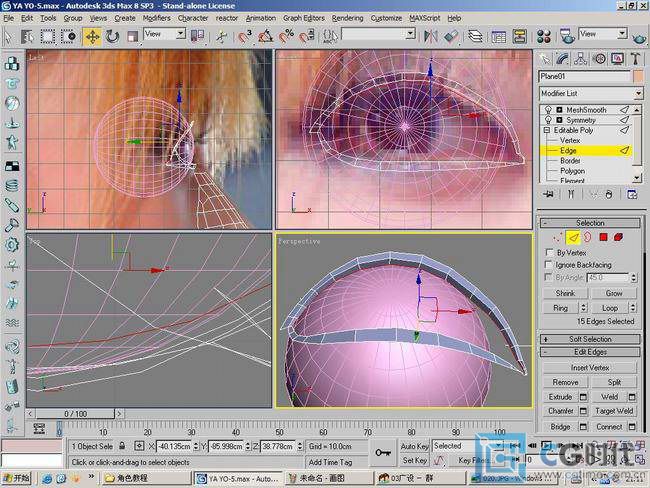This screenshot has width=650, height=488.
Task: Open the File menu
Action: pyautogui.click(x=8, y=18)
